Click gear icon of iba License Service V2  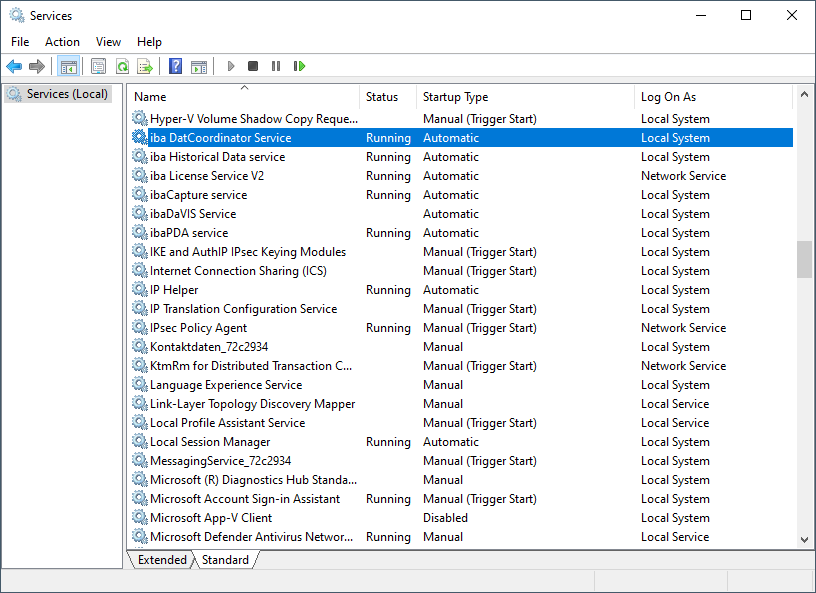click(139, 175)
